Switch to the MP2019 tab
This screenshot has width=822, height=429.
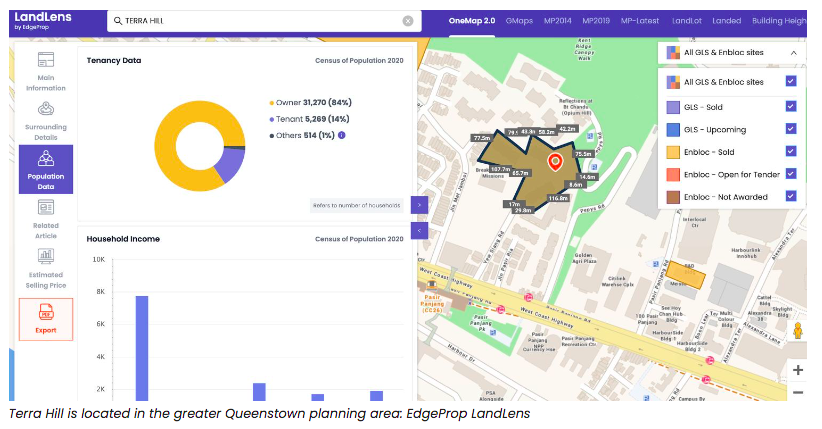(596, 21)
